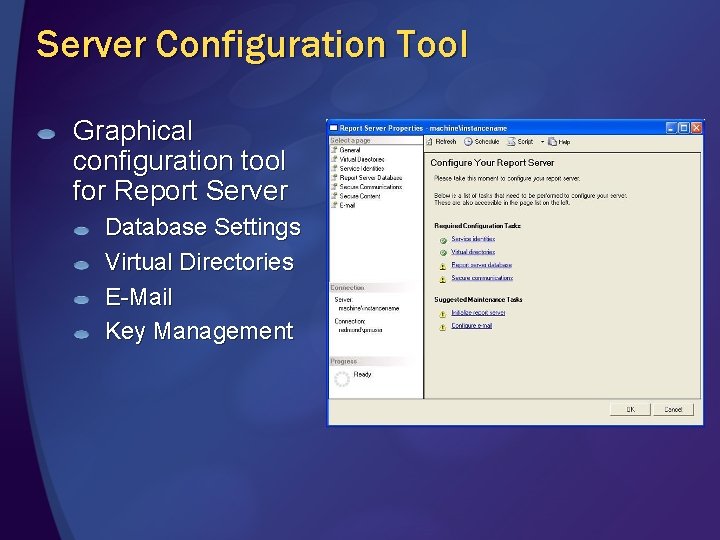Click warning icon beside Secure communications link

click(443, 279)
